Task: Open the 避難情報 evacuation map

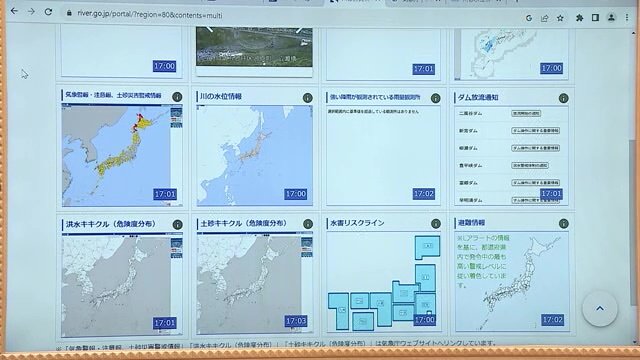Action: tap(512, 282)
